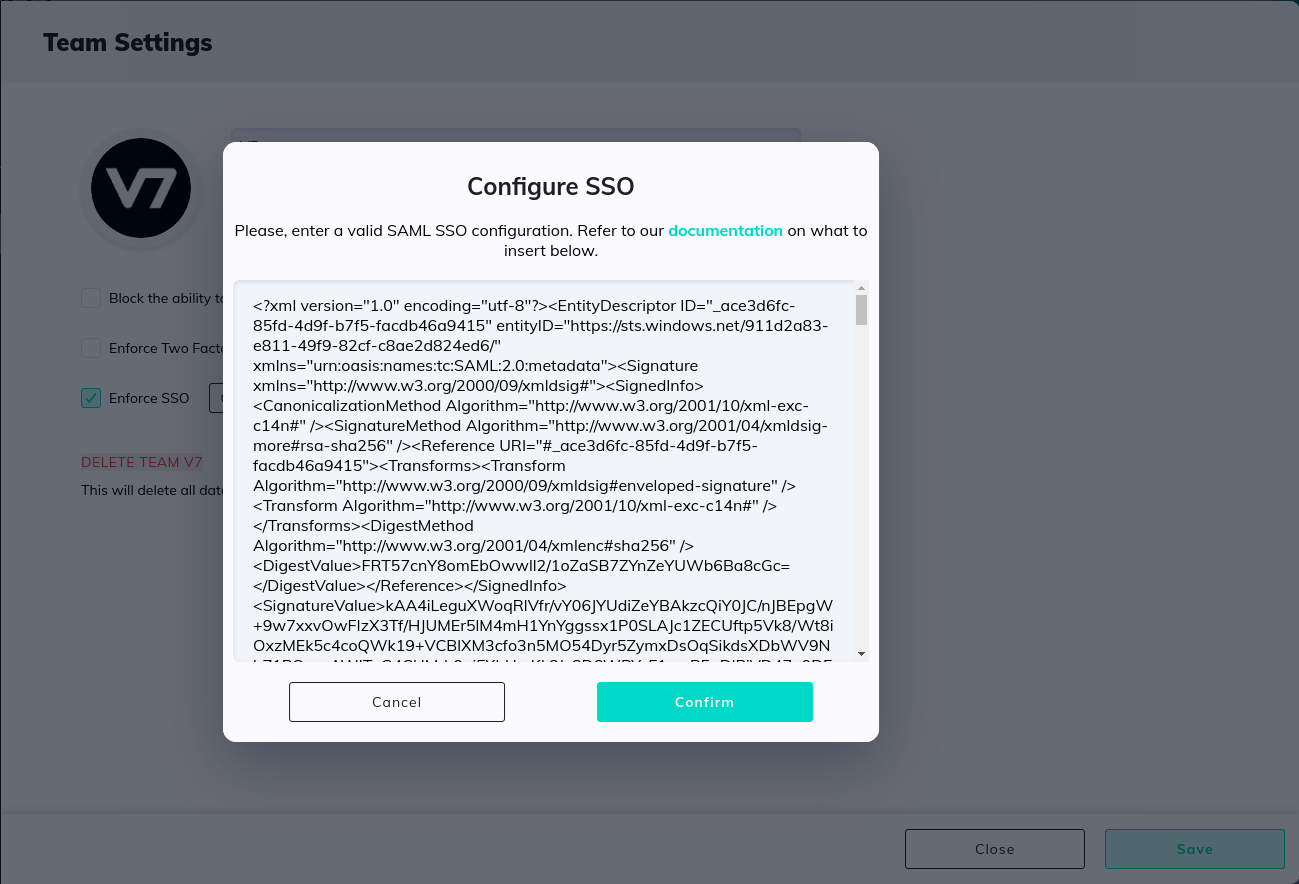
Task: Click the xml version line in the configuration
Action: click(x=525, y=306)
